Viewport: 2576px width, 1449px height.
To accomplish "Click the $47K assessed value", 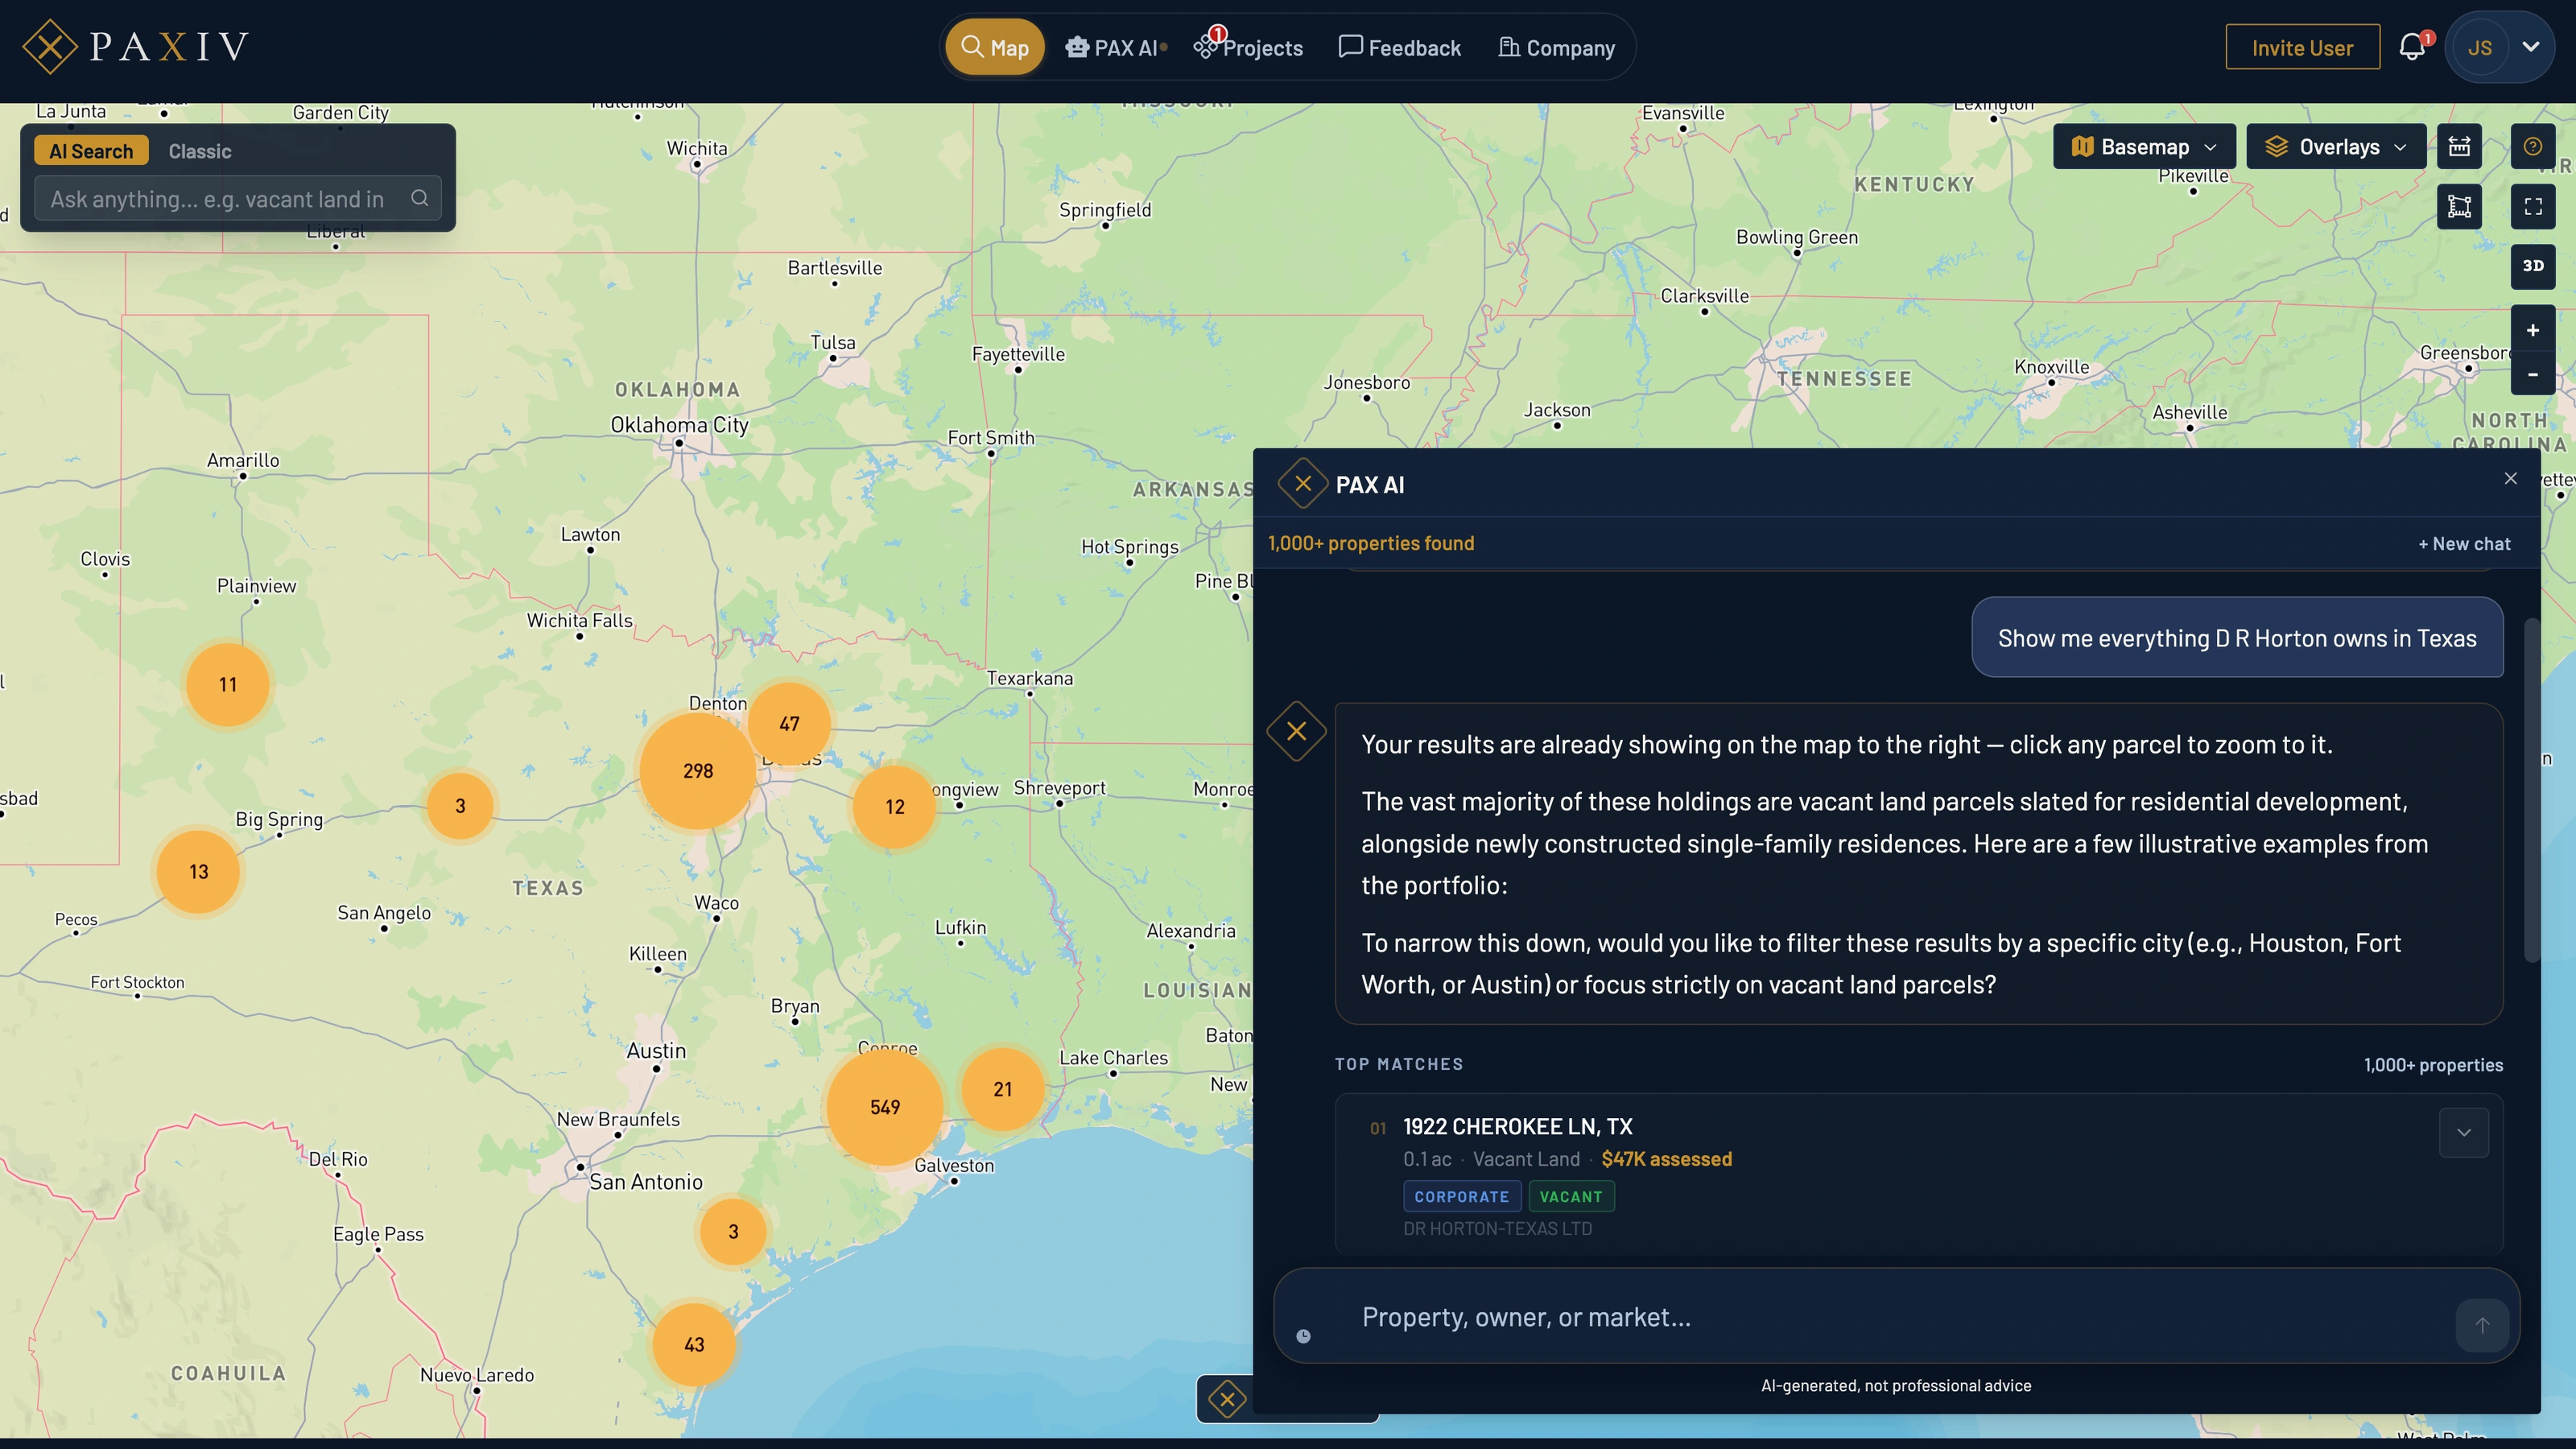I will point(1666,1159).
